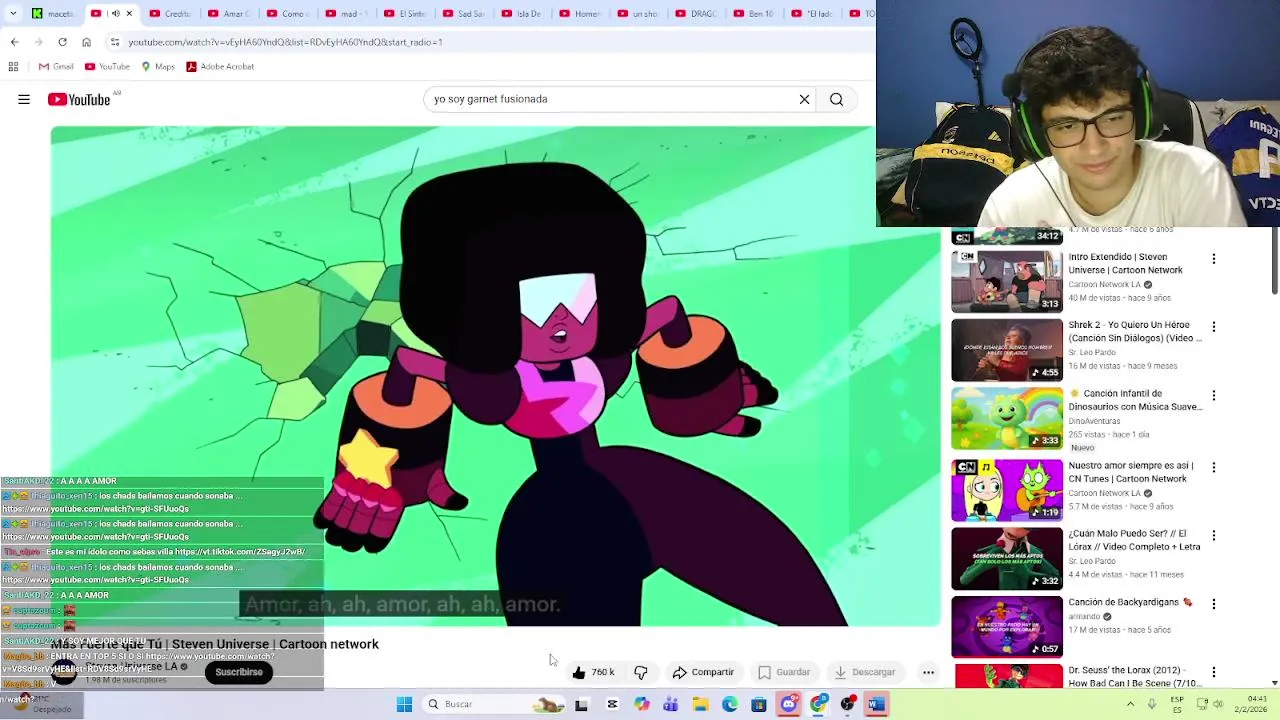Open the browser home page button
The height and width of the screenshot is (720, 1280).
tap(86, 42)
